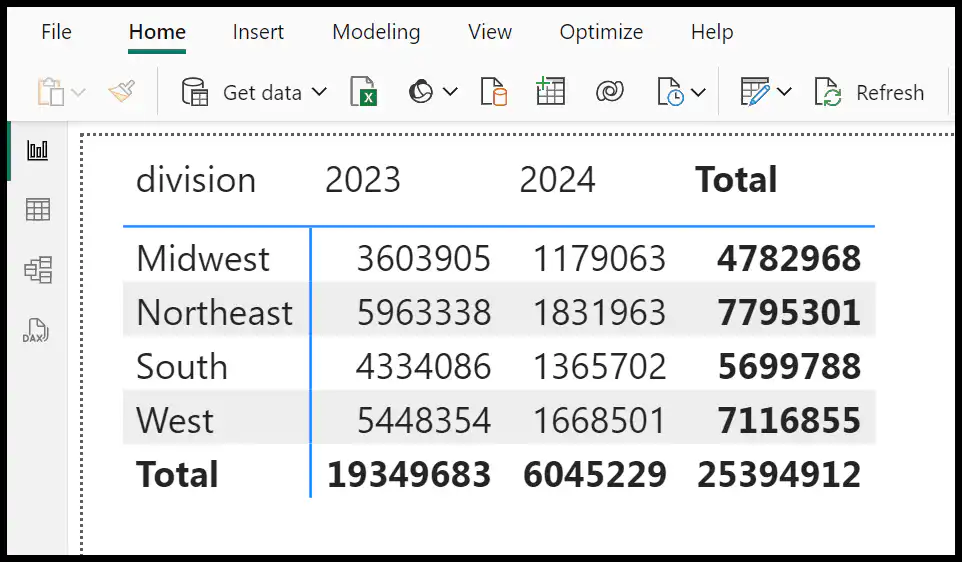
Task: Click the Format painter brush icon
Action: pyautogui.click(x=122, y=92)
